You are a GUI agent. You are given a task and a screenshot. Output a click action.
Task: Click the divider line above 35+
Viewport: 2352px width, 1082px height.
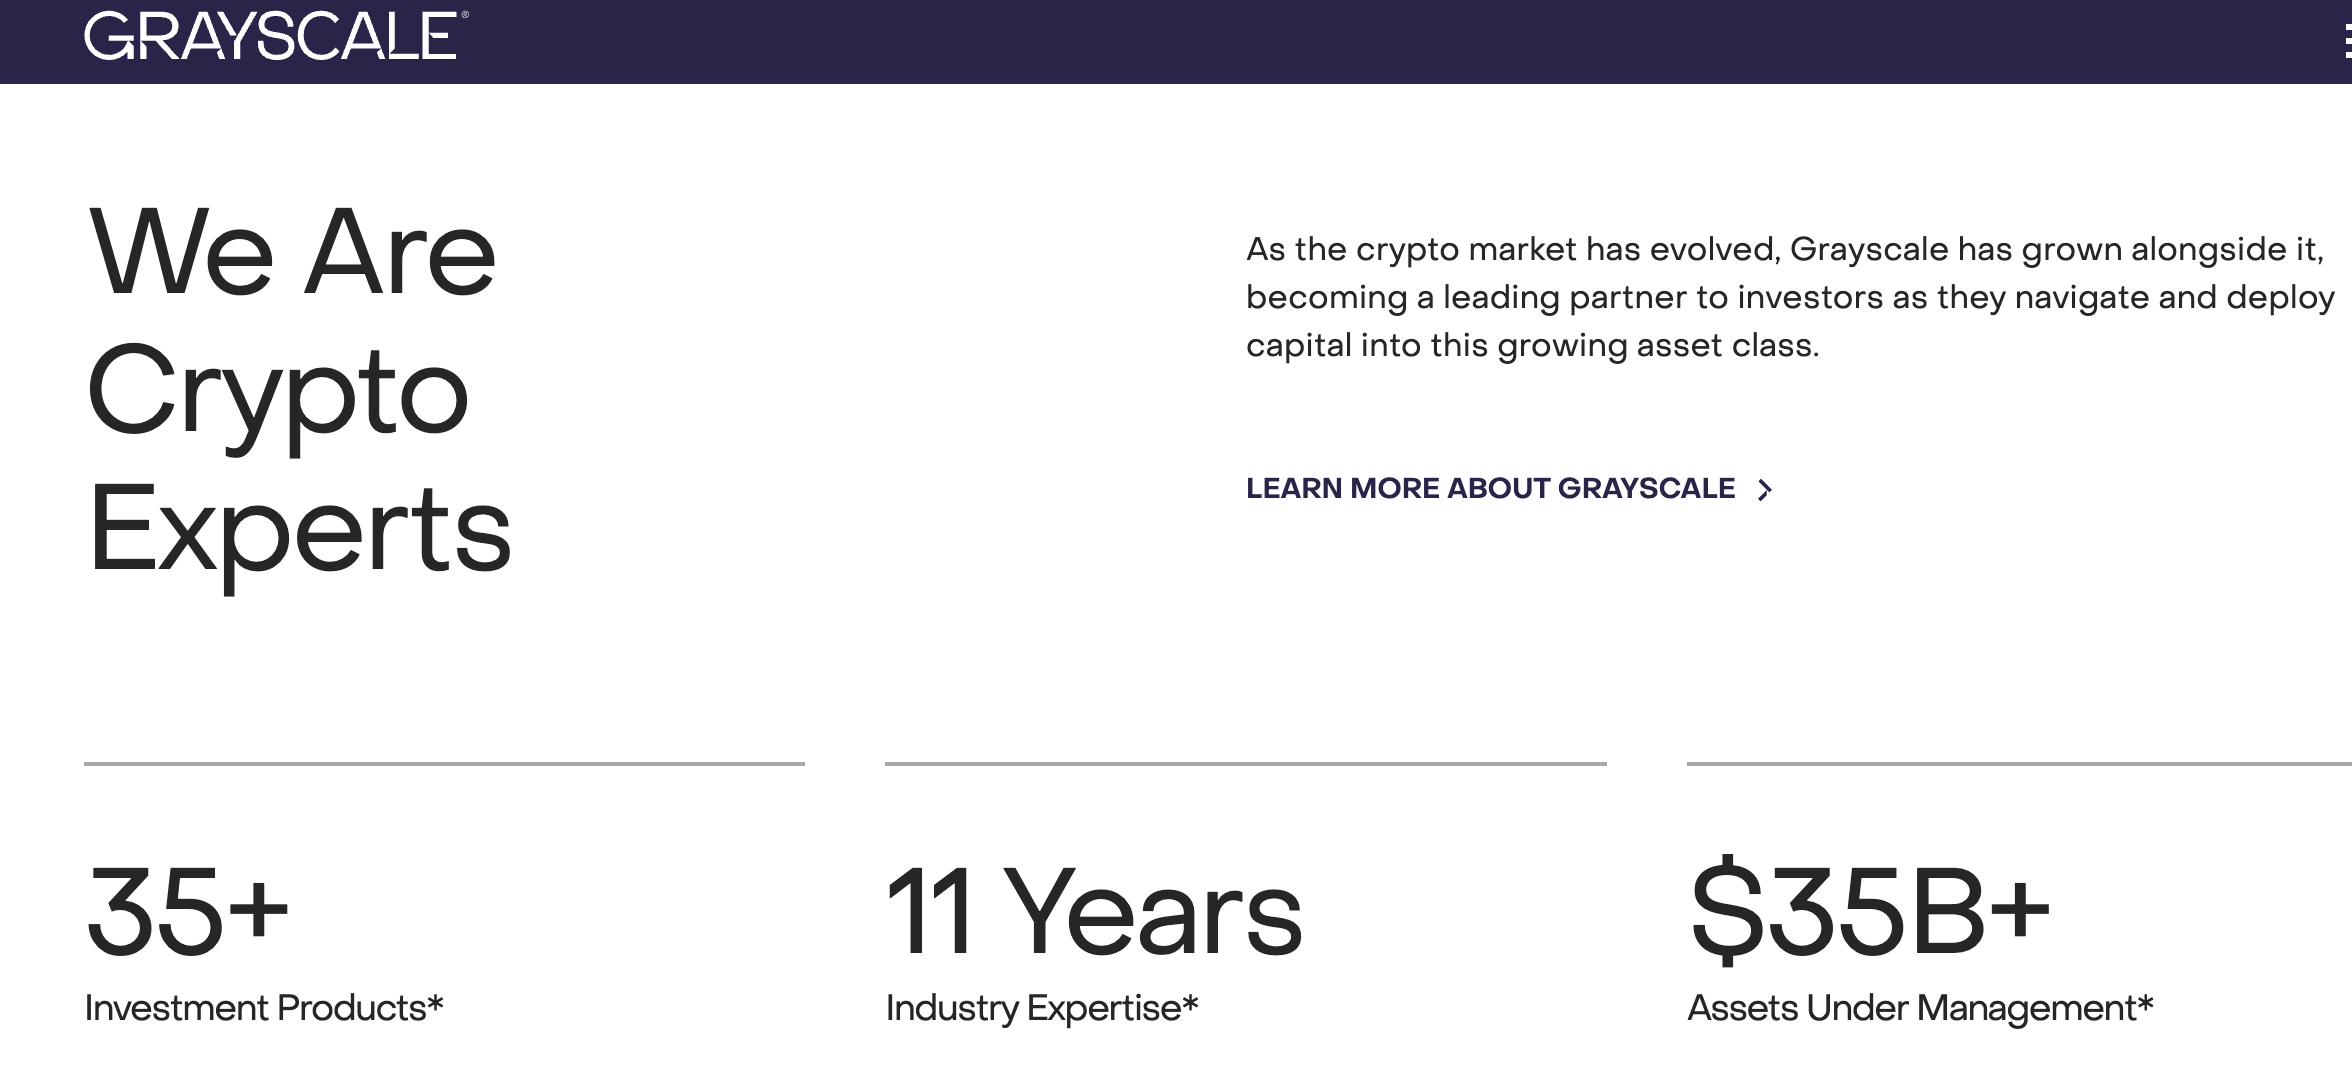click(x=444, y=764)
